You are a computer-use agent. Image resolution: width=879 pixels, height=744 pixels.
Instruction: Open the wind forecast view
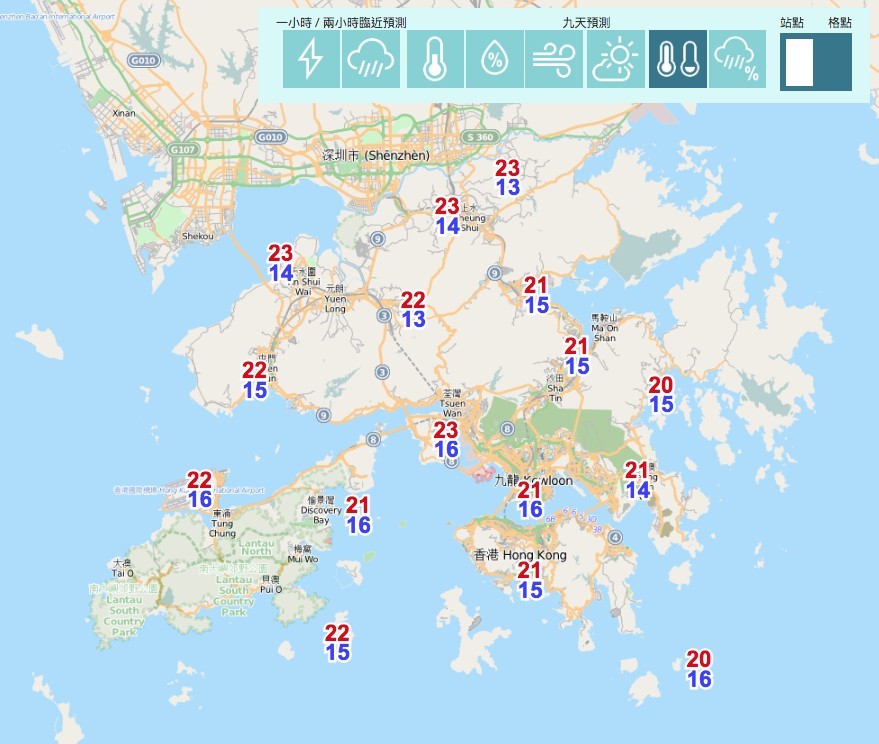tap(556, 60)
